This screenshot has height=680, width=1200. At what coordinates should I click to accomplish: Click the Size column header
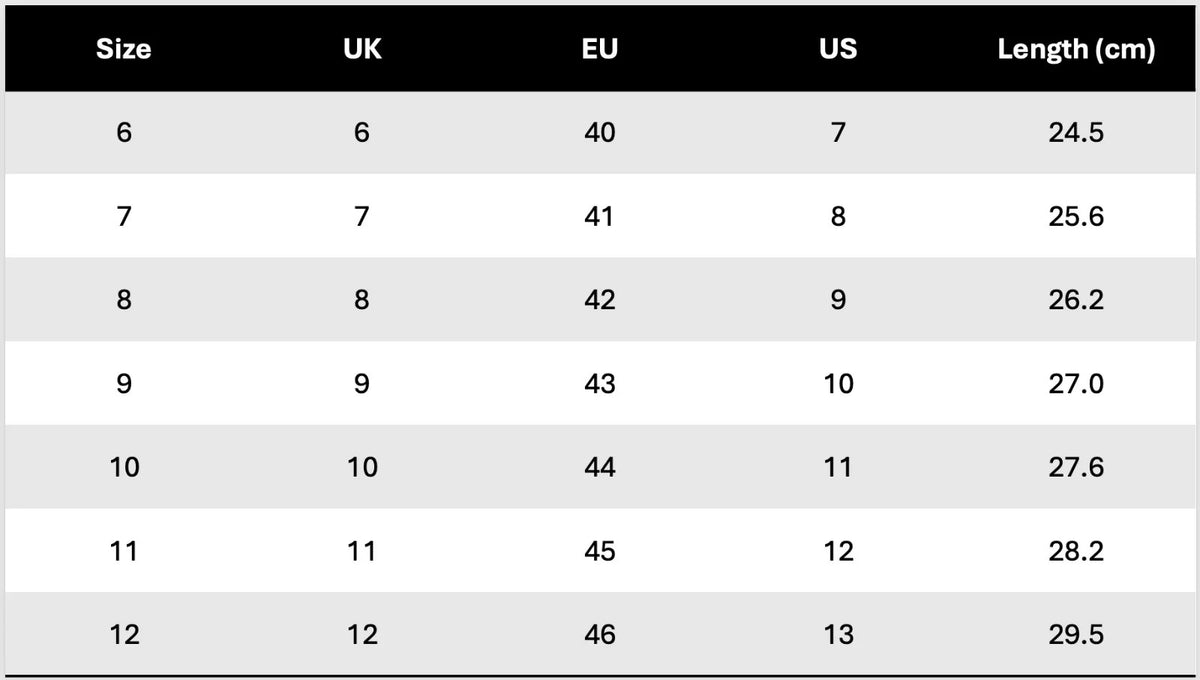click(124, 49)
